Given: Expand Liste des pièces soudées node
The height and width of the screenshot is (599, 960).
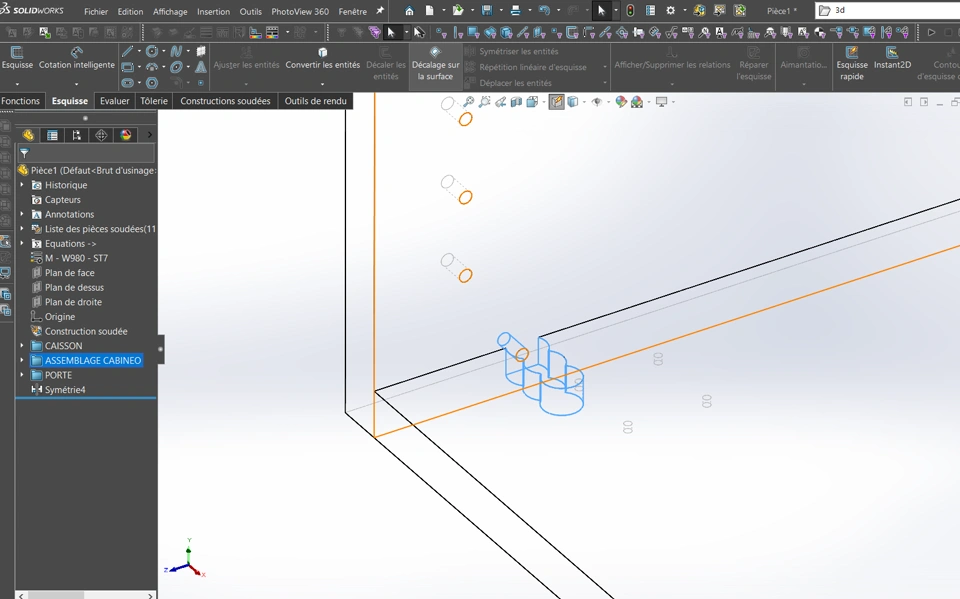Looking at the screenshot, I should click(22, 229).
